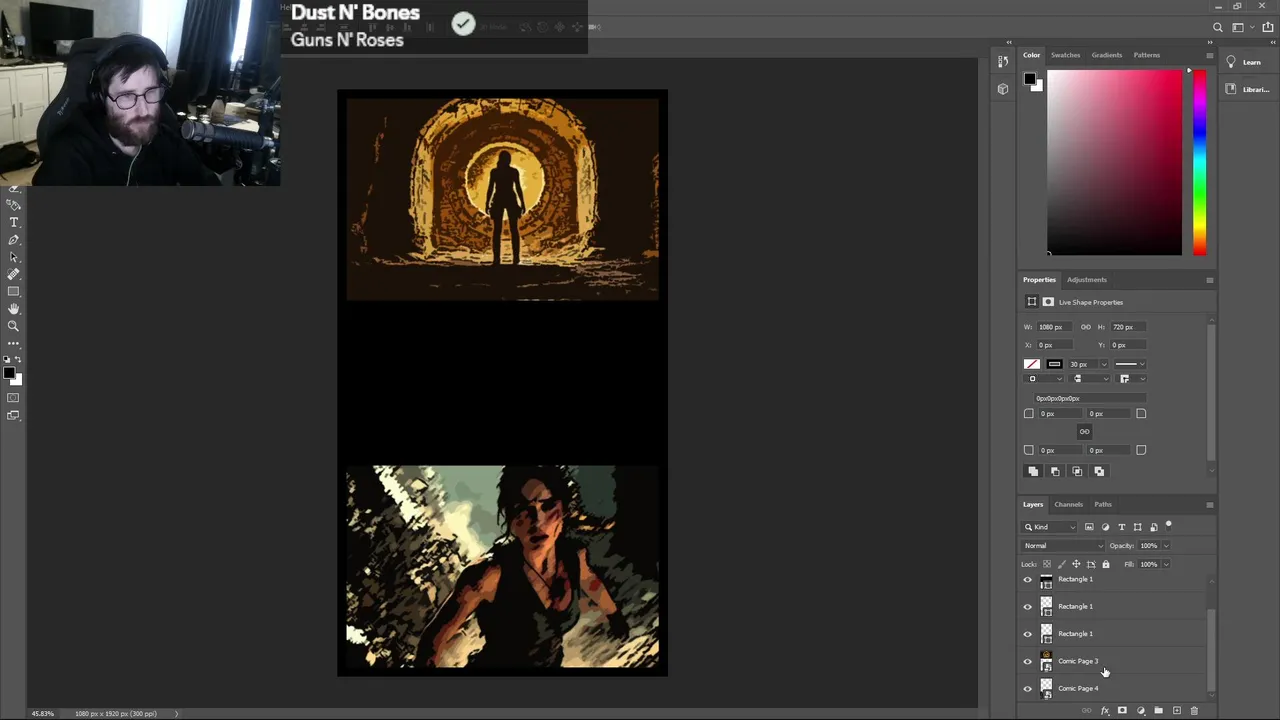Open the Adjustments tab
This screenshot has height=720, width=1280.
coord(1087,280)
